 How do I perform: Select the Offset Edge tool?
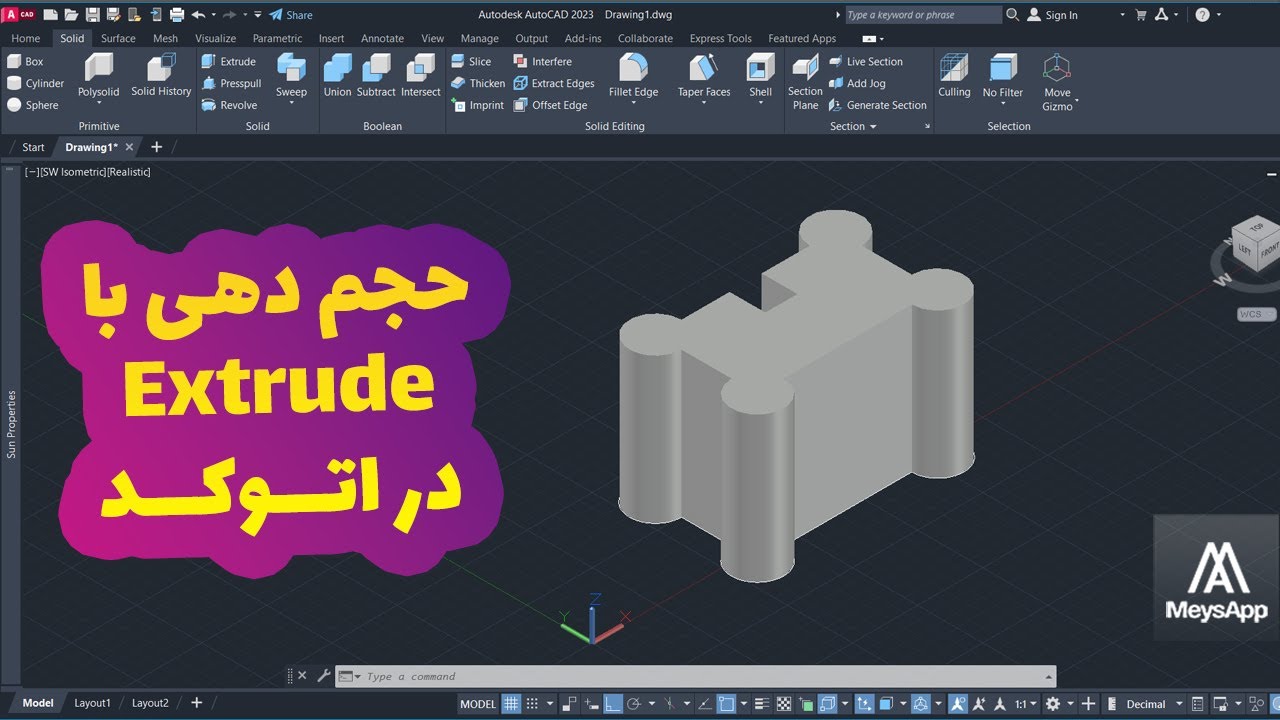pyautogui.click(x=550, y=105)
